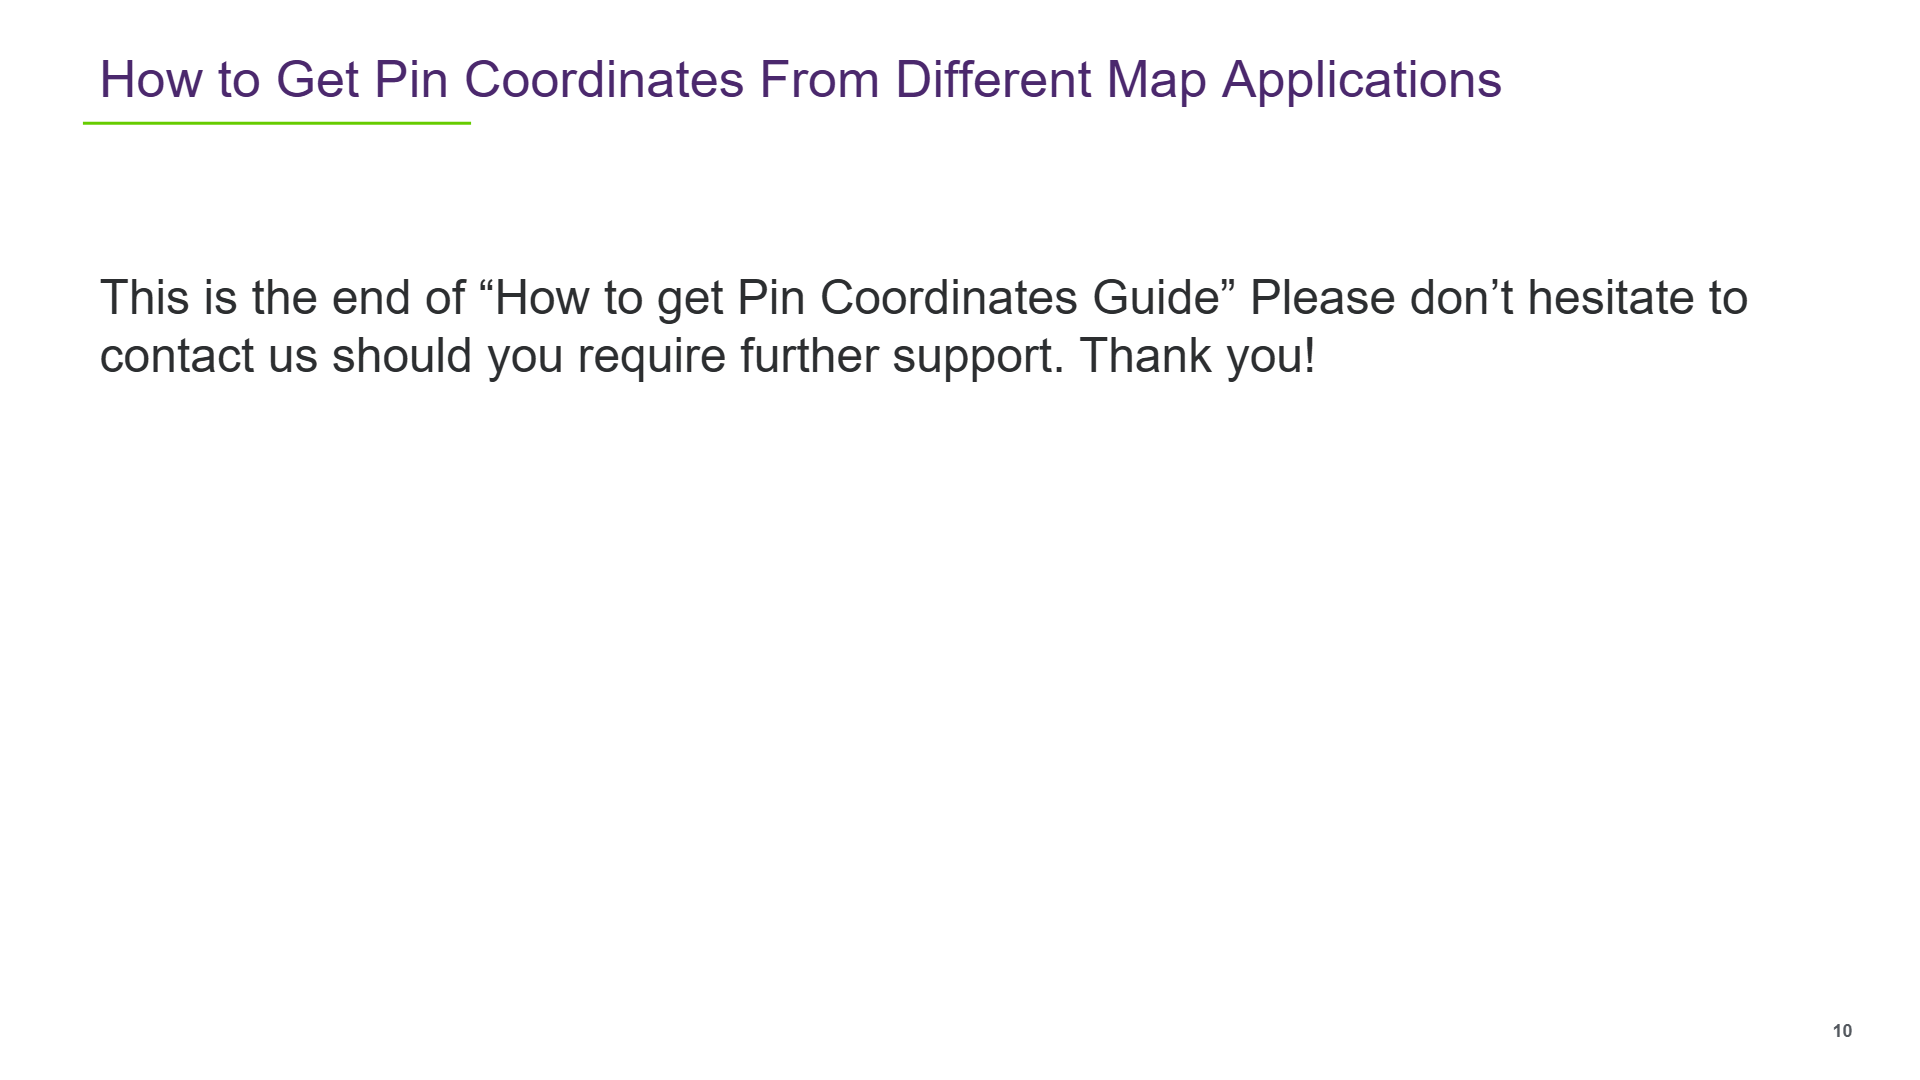Click the word "Please" in body text

(x=1322, y=298)
